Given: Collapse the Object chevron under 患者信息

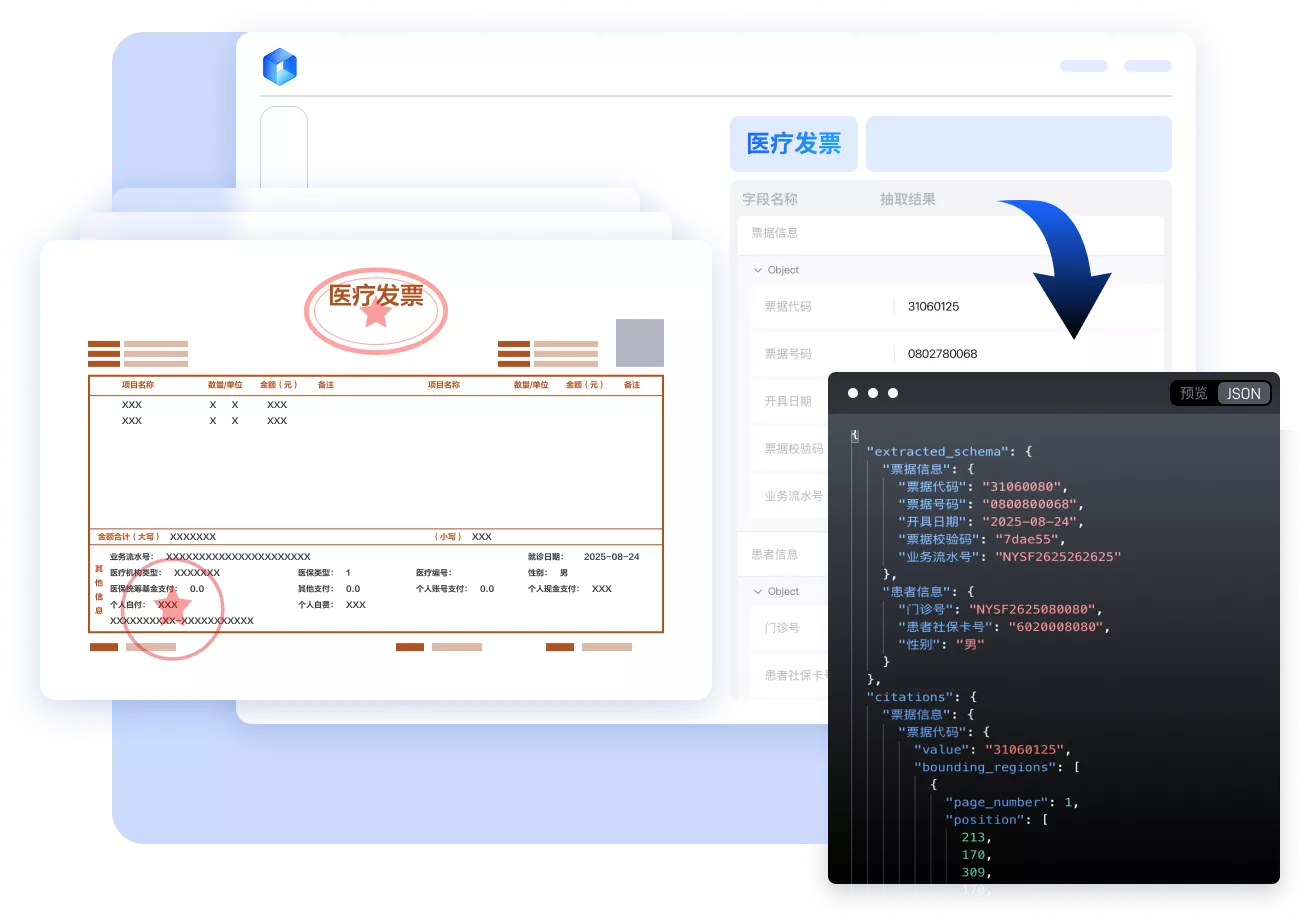Looking at the screenshot, I should 757,591.
